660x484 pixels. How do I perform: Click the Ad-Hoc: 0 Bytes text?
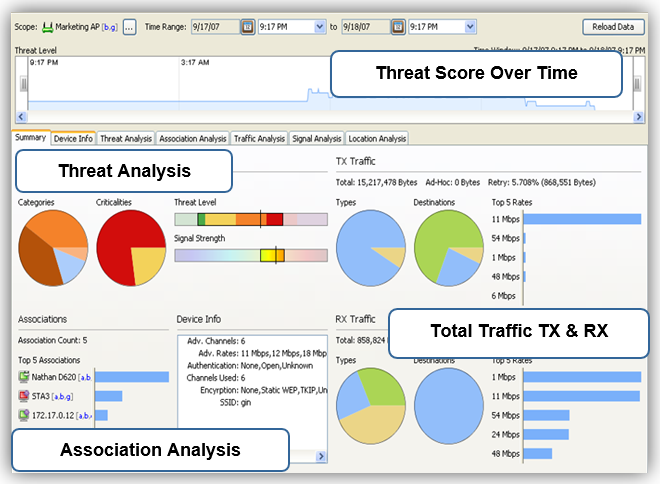[452, 182]
